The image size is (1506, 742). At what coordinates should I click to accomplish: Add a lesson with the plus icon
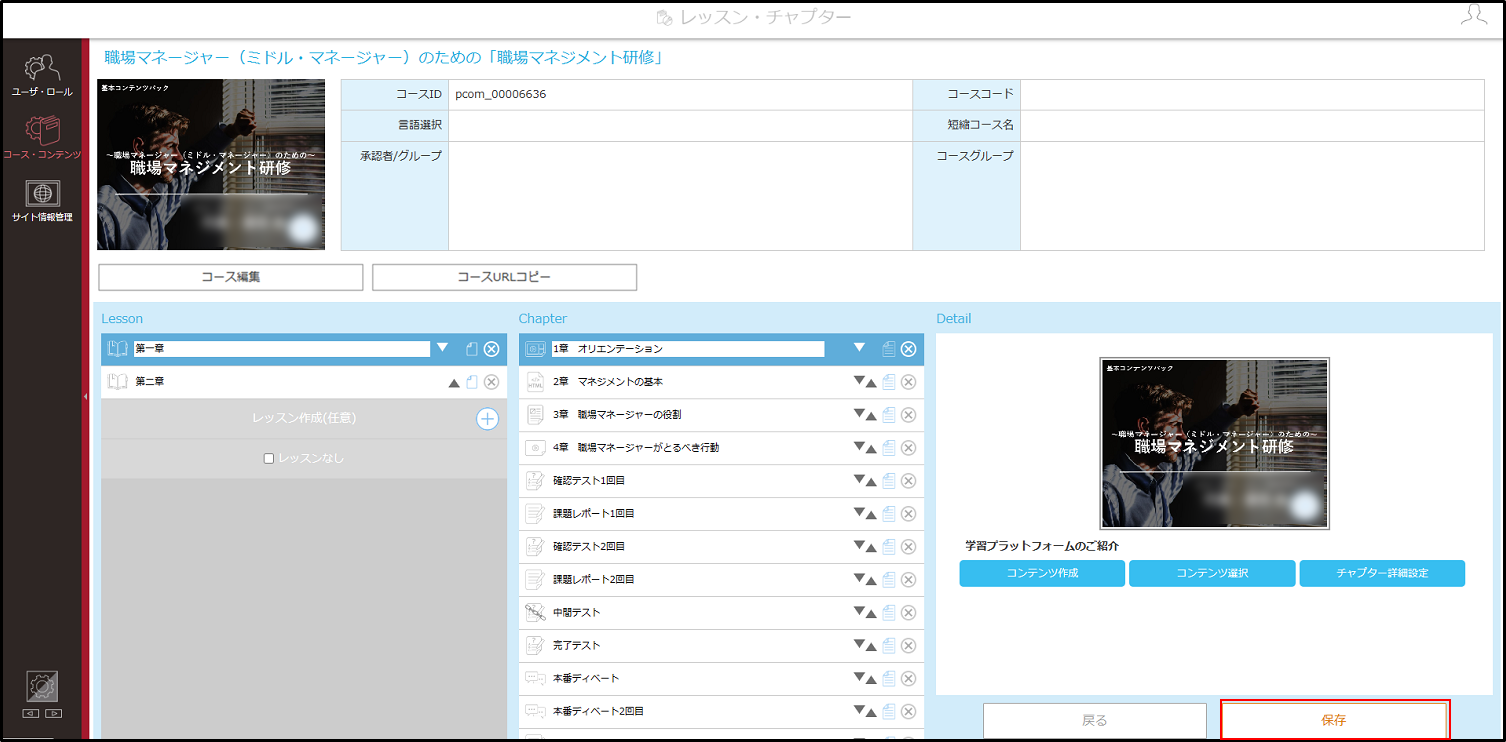coord(487,418)
